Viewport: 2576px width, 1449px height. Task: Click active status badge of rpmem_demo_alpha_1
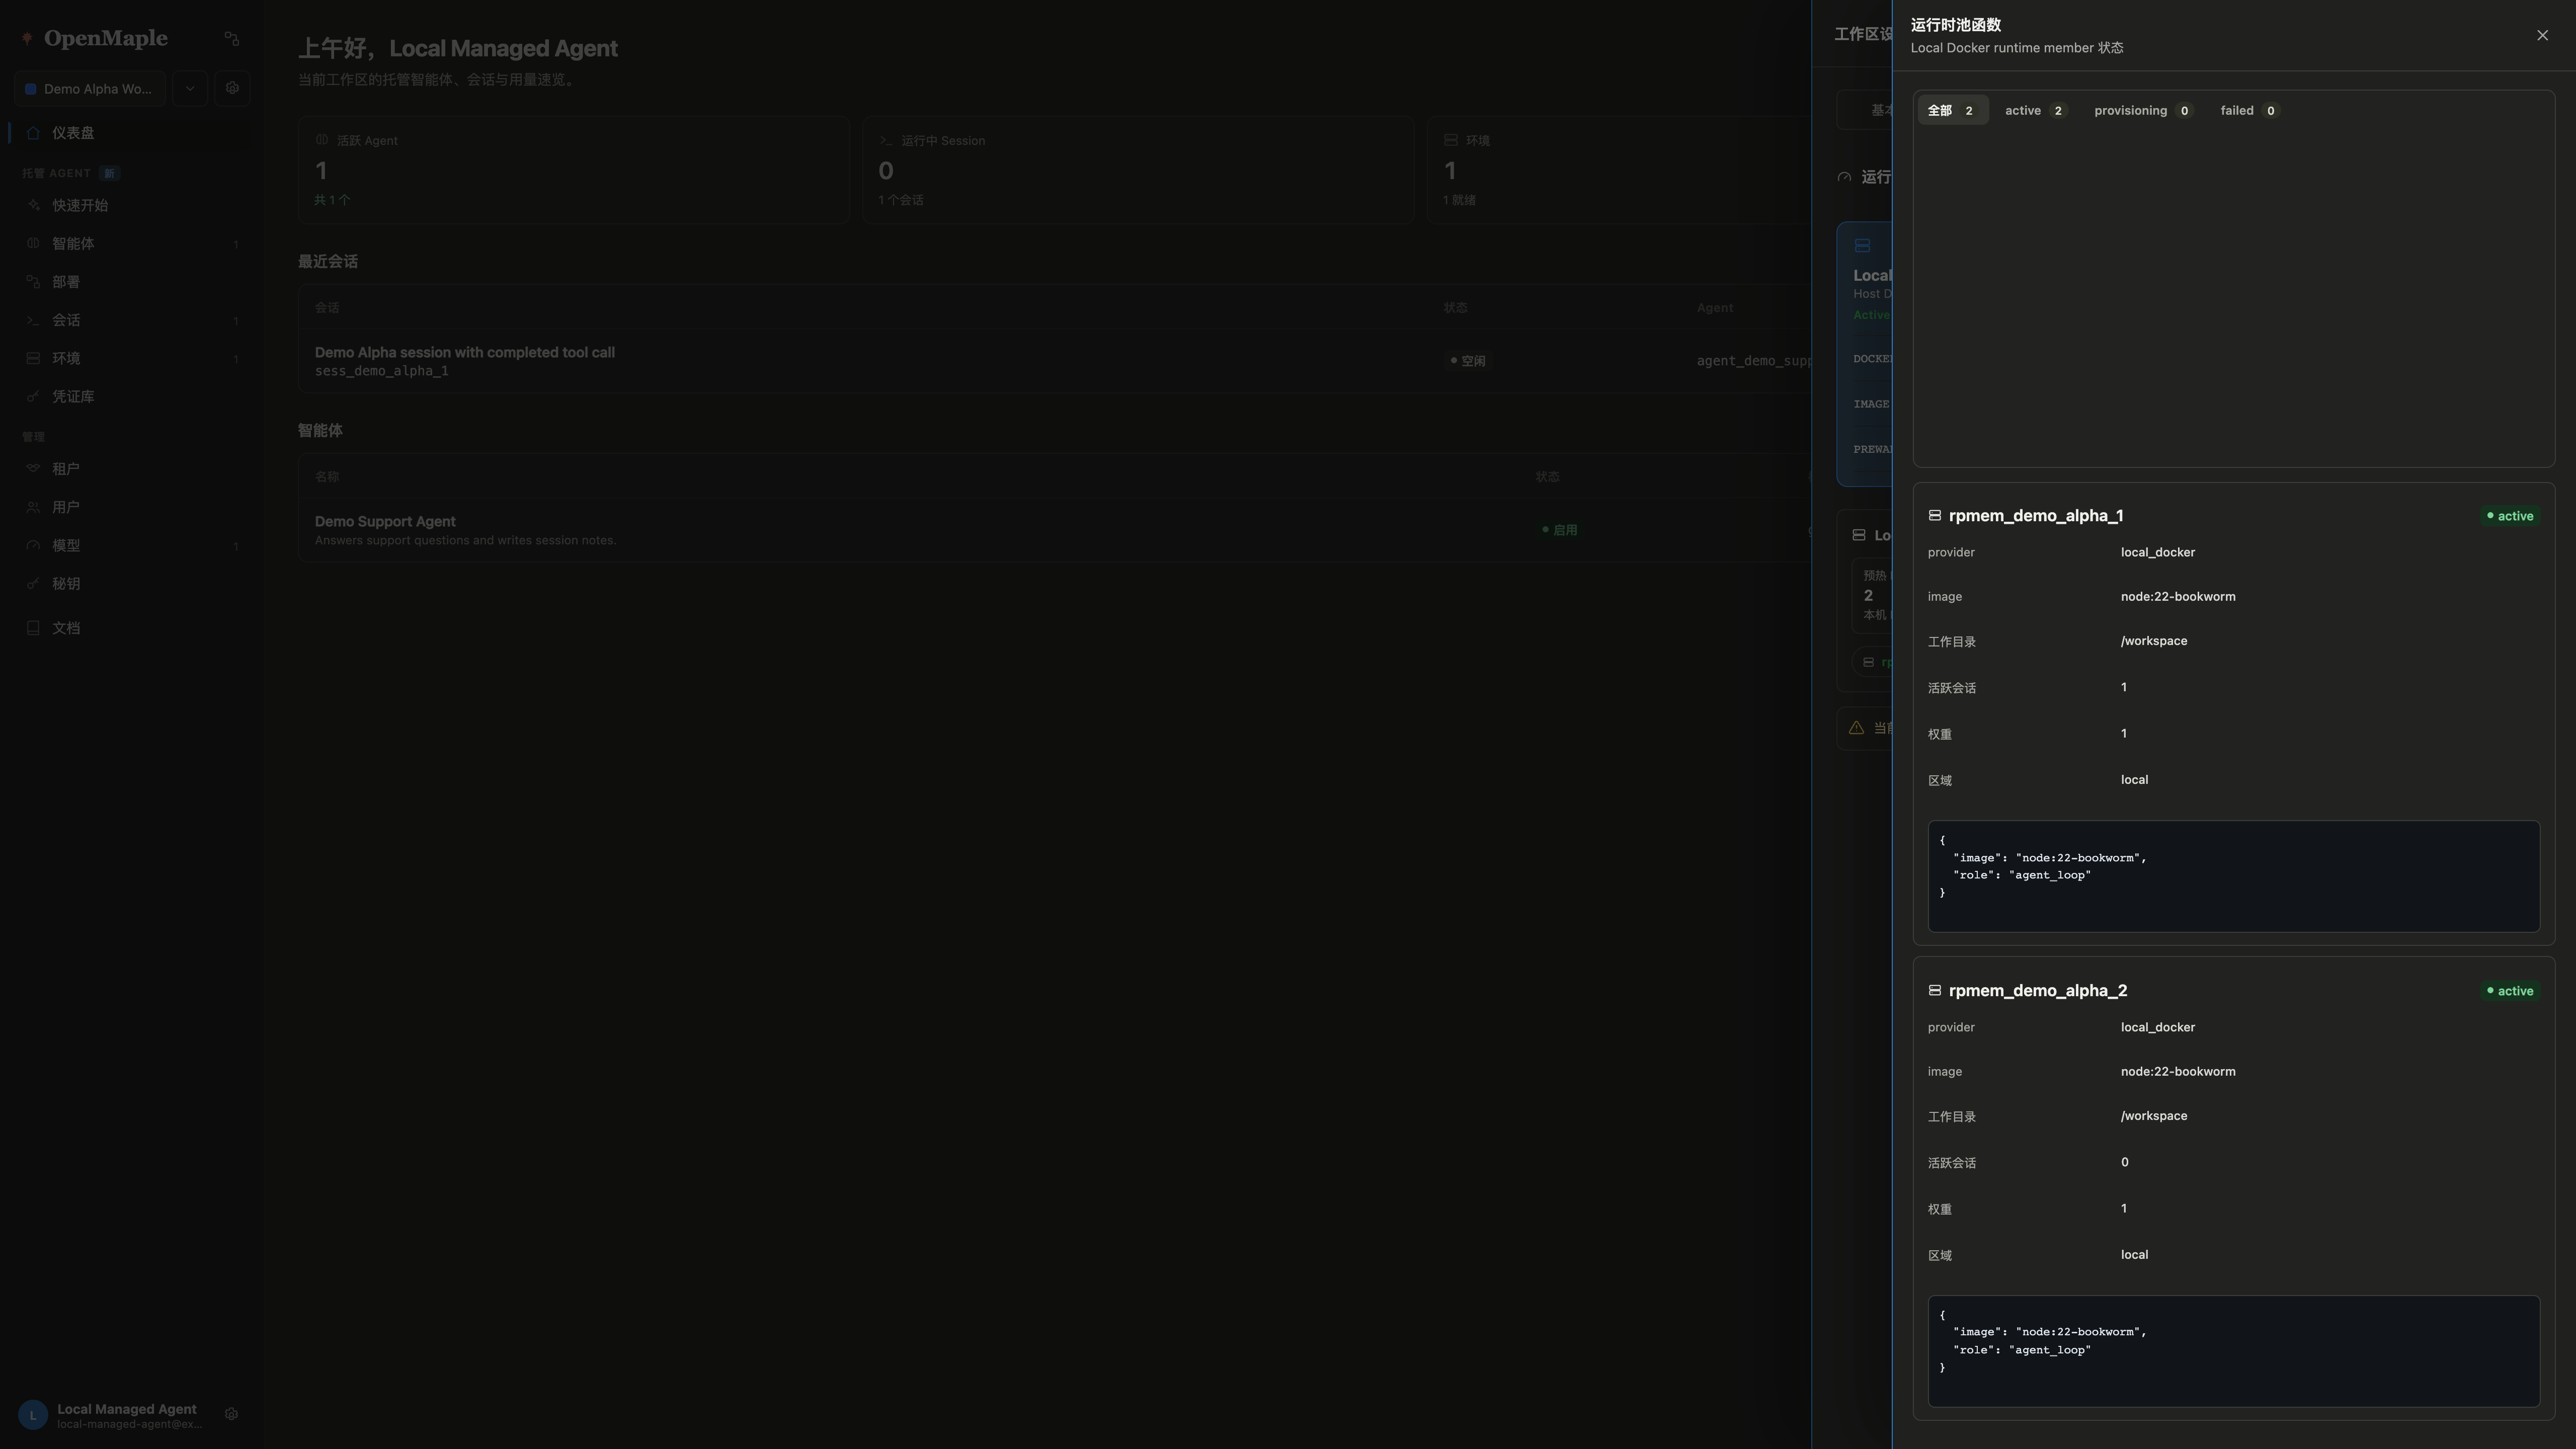pyautogui.click(x=2510, y=516)
